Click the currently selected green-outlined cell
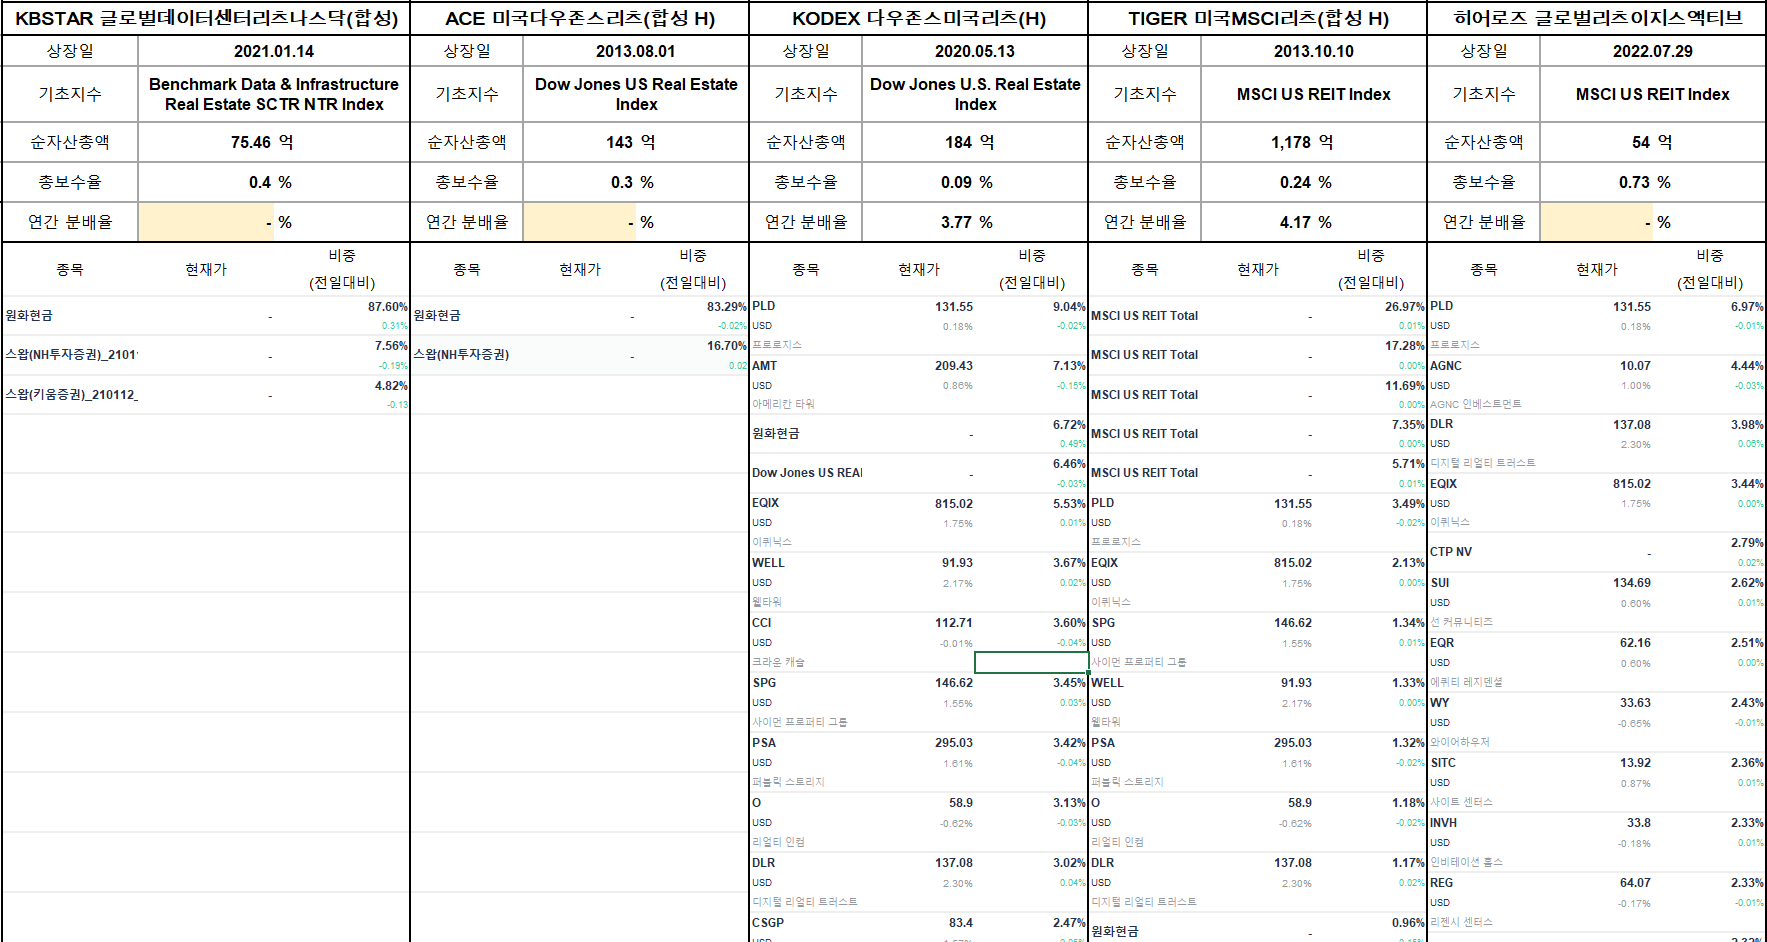Image resolution: width=1767 pixels, height=942 pixels. [1031, 662]
